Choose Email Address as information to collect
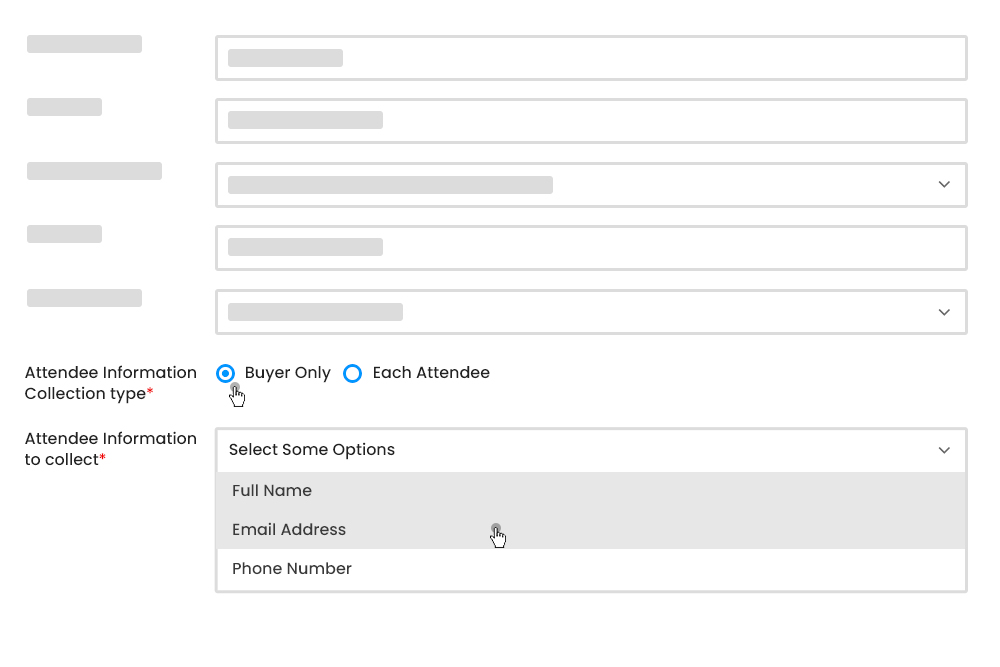This screenshot has width=1000, height=667. click(289, 529)
